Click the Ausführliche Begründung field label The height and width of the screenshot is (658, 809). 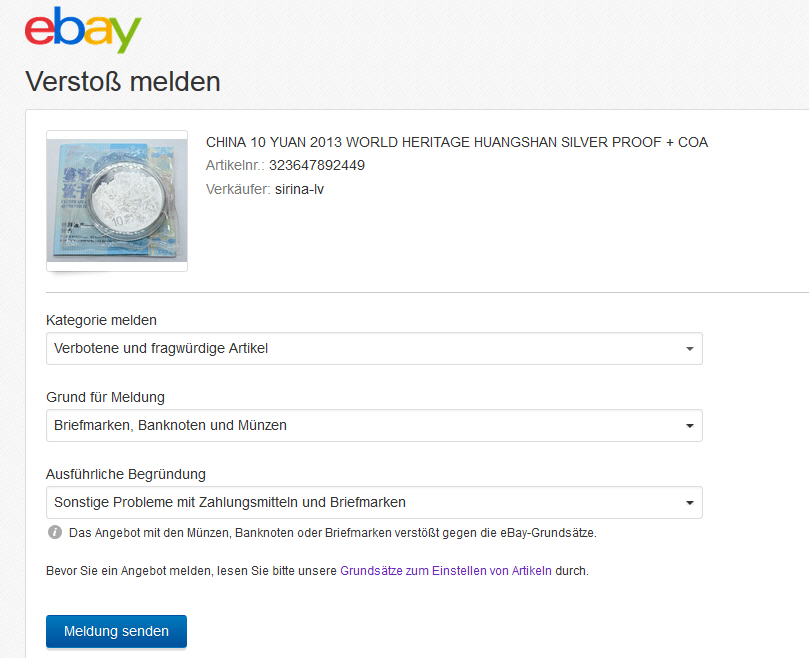(x=126, y=474)
